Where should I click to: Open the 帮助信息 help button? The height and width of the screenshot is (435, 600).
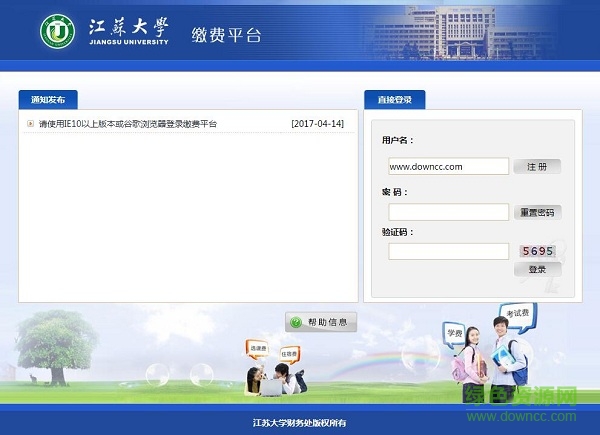point(321,322)
